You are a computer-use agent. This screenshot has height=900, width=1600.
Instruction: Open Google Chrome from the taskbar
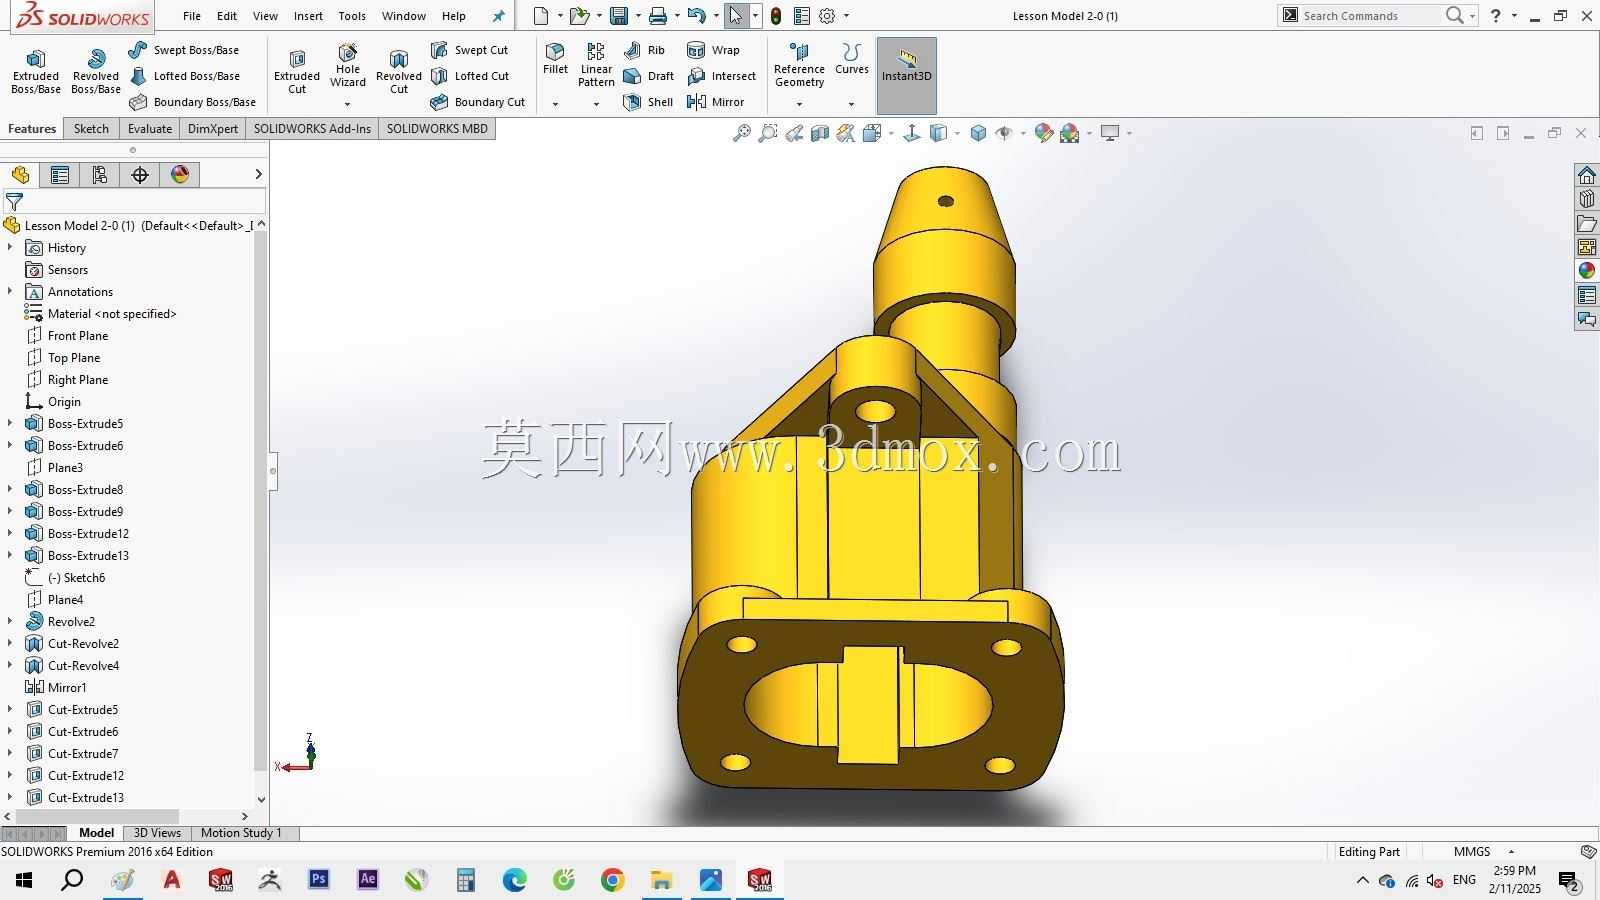(613, 880)
